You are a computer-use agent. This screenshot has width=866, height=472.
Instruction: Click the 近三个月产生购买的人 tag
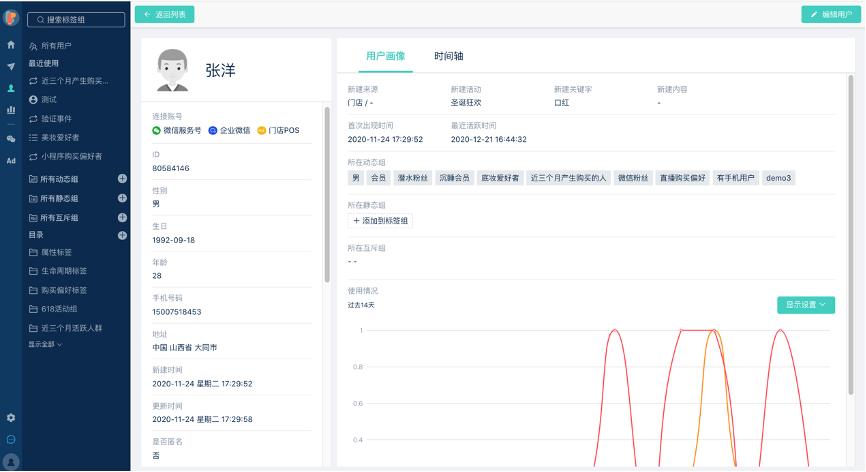tap(568, 178)
